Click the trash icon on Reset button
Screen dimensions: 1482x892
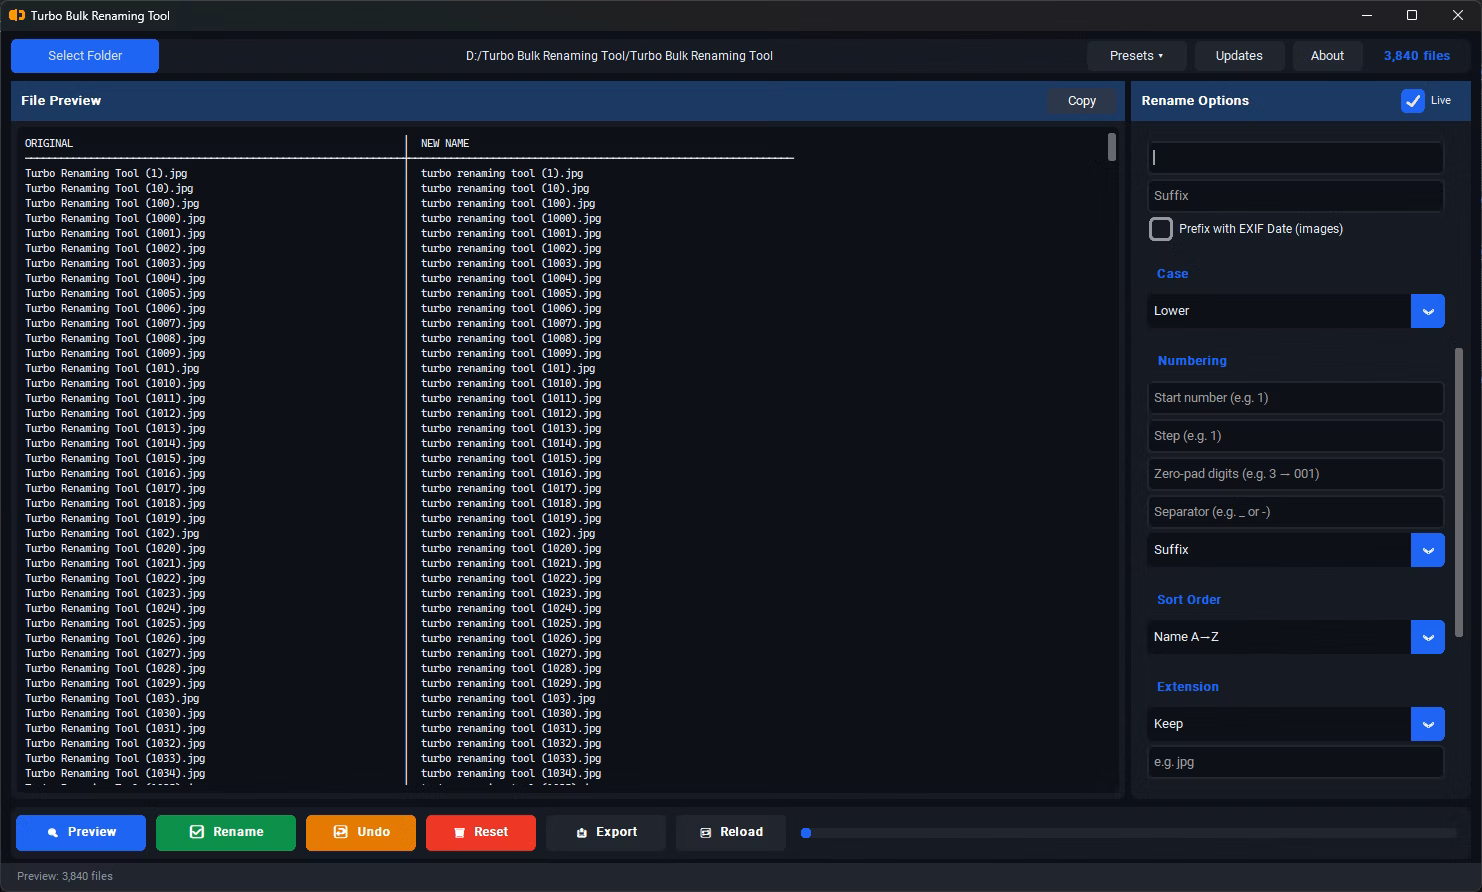[460, 832]
